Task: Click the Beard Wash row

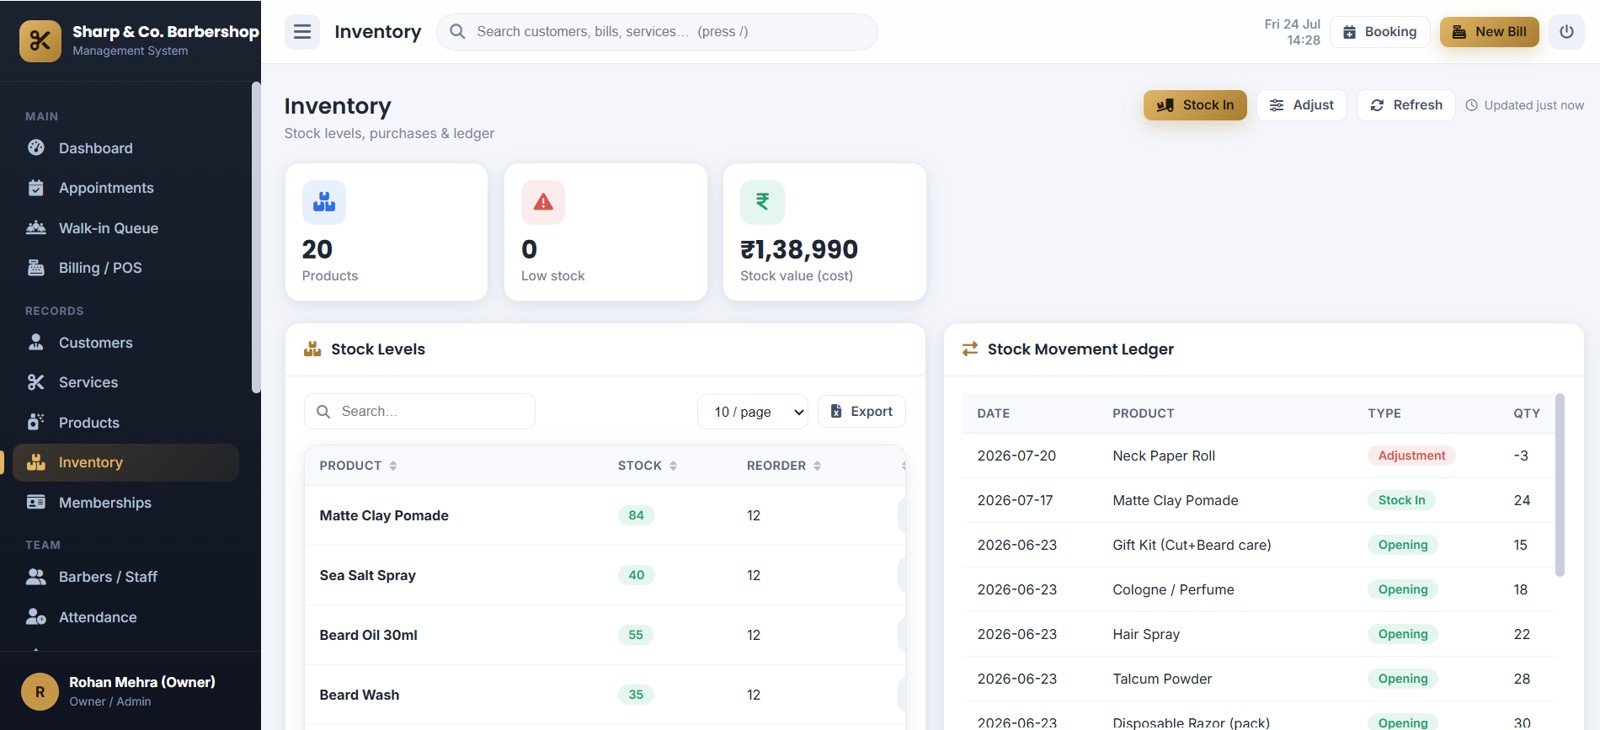Action: [605, 695]
